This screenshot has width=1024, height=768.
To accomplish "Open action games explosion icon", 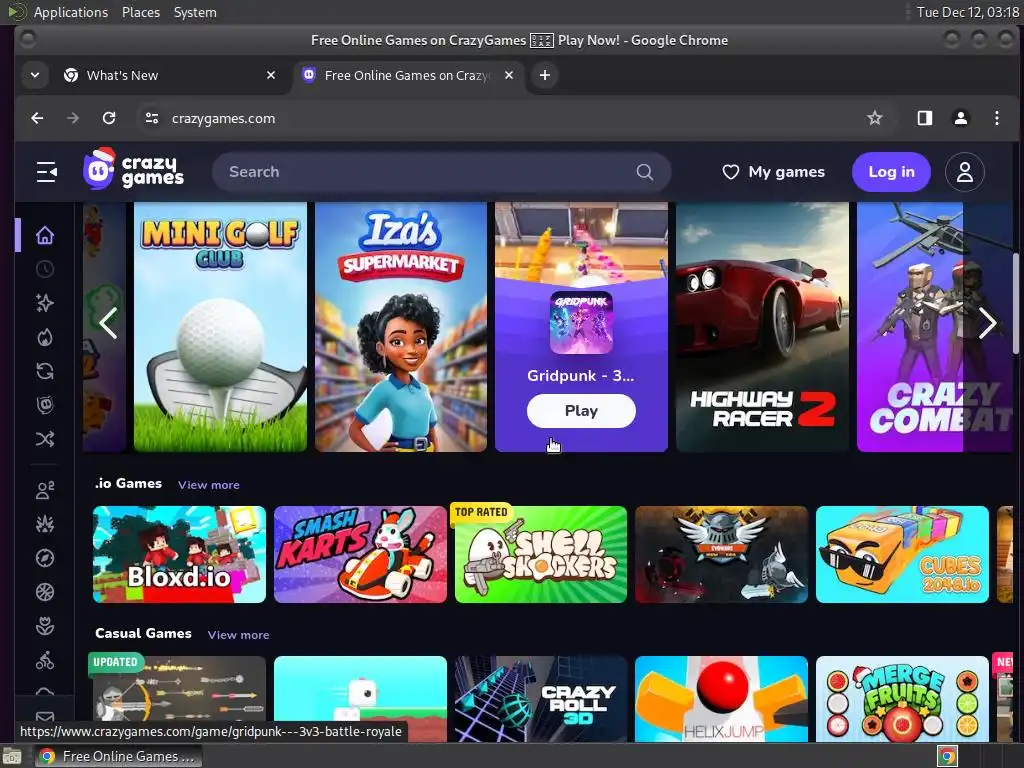I will [x=45, y=524].
